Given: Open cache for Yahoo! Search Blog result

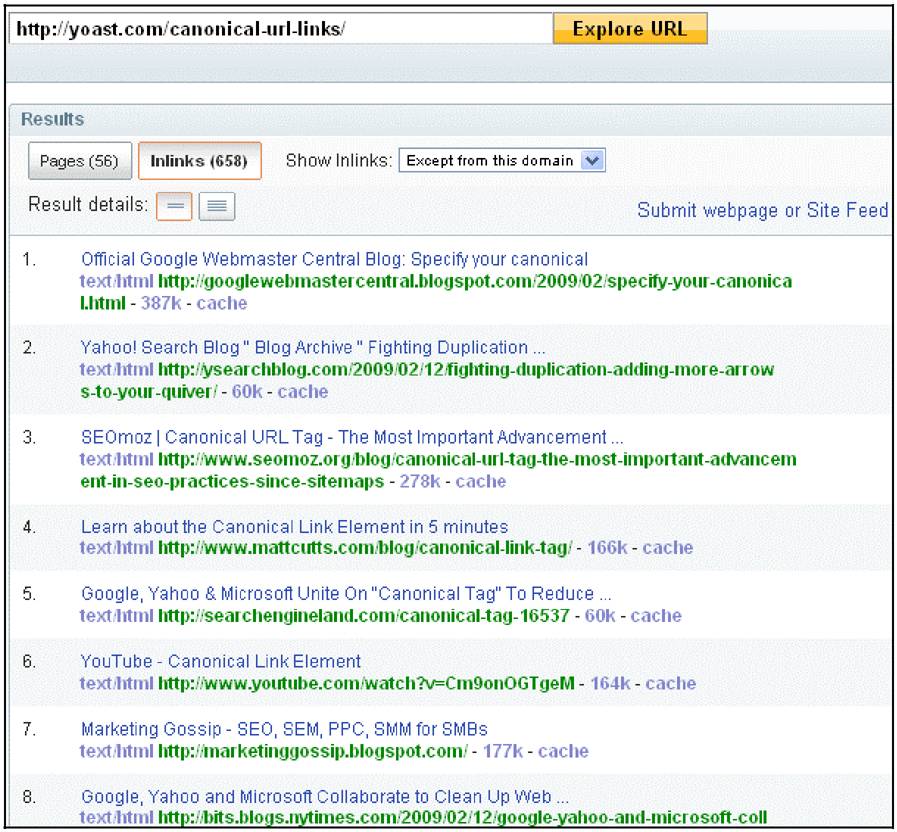Looking at the screenshot, I should [303, 391].
